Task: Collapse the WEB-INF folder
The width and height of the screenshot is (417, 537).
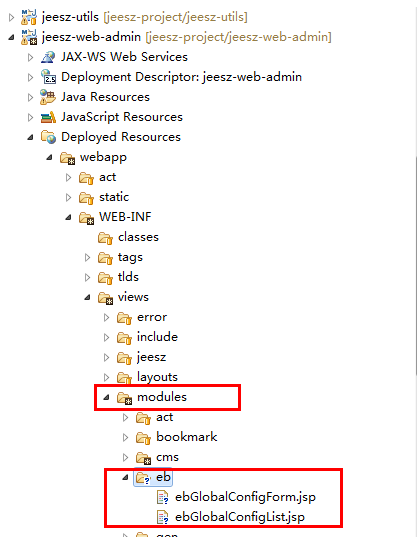Action: click(68, 217)
